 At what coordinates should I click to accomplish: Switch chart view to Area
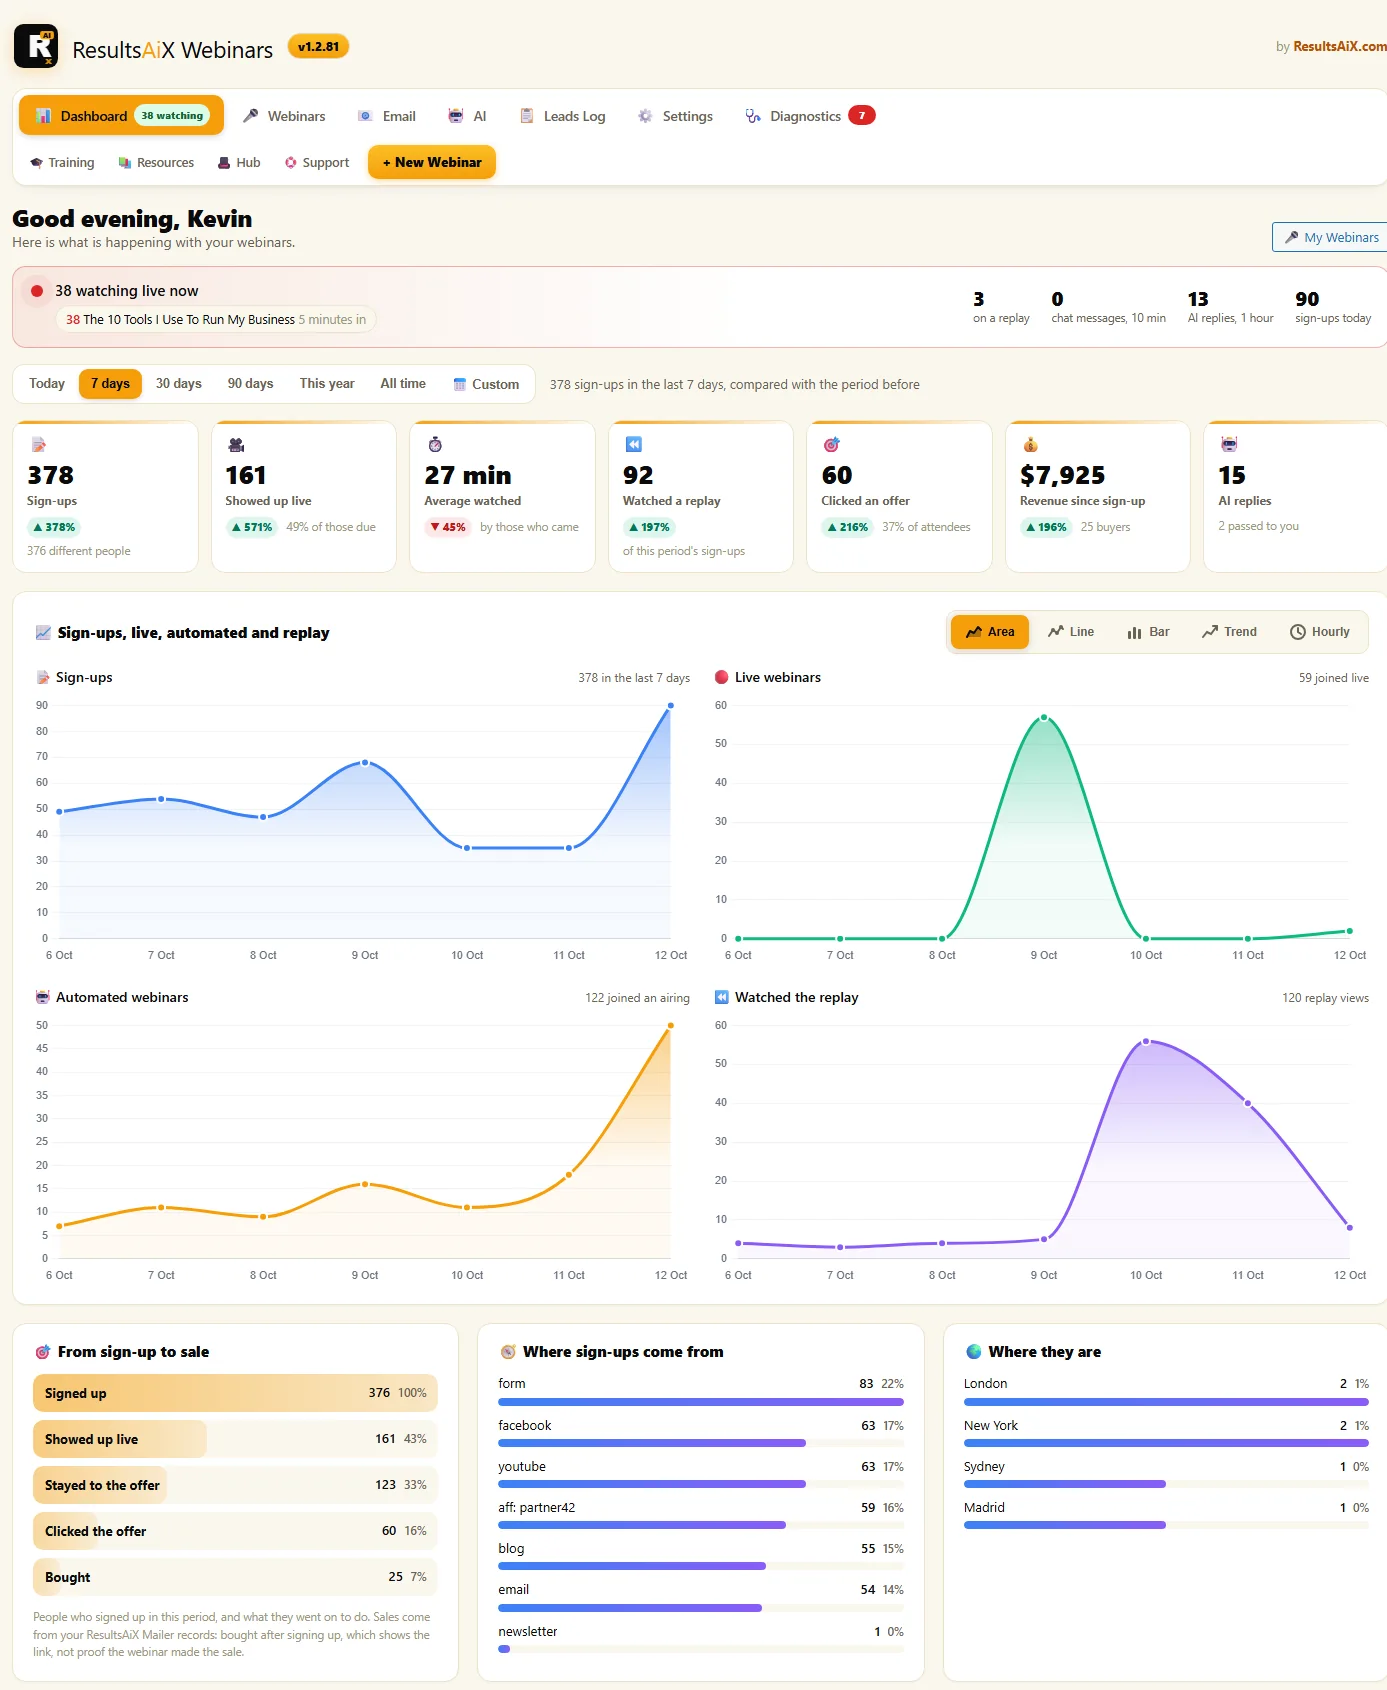click(990, 632)
